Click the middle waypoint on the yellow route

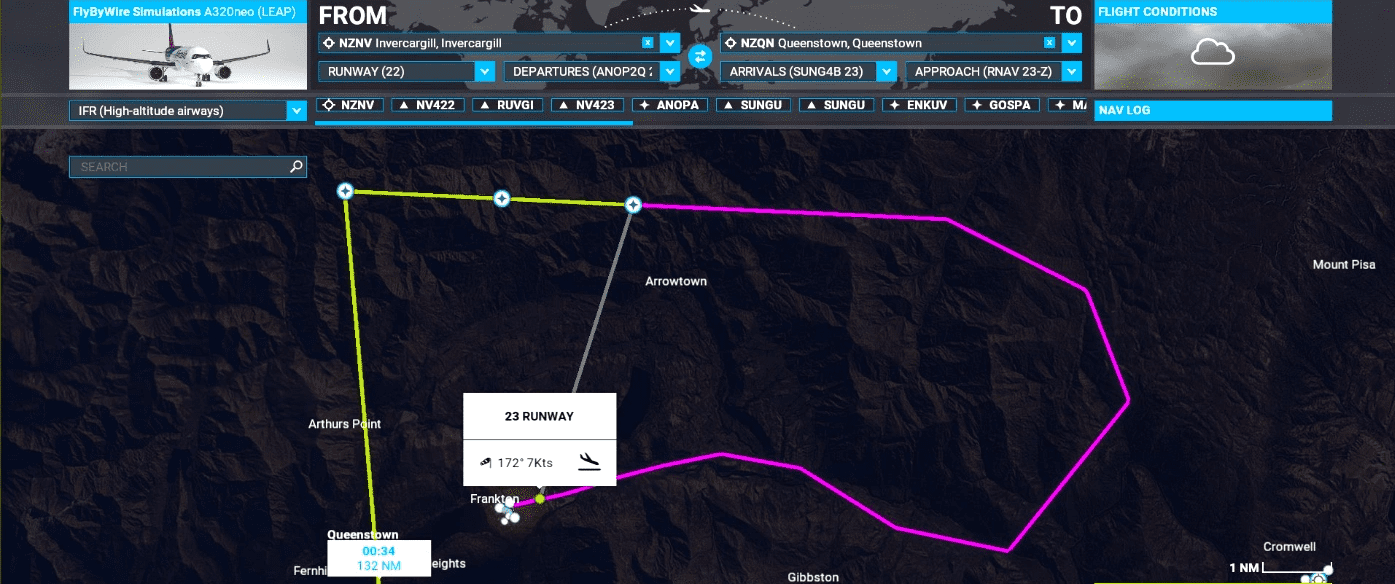coord(502,199)
